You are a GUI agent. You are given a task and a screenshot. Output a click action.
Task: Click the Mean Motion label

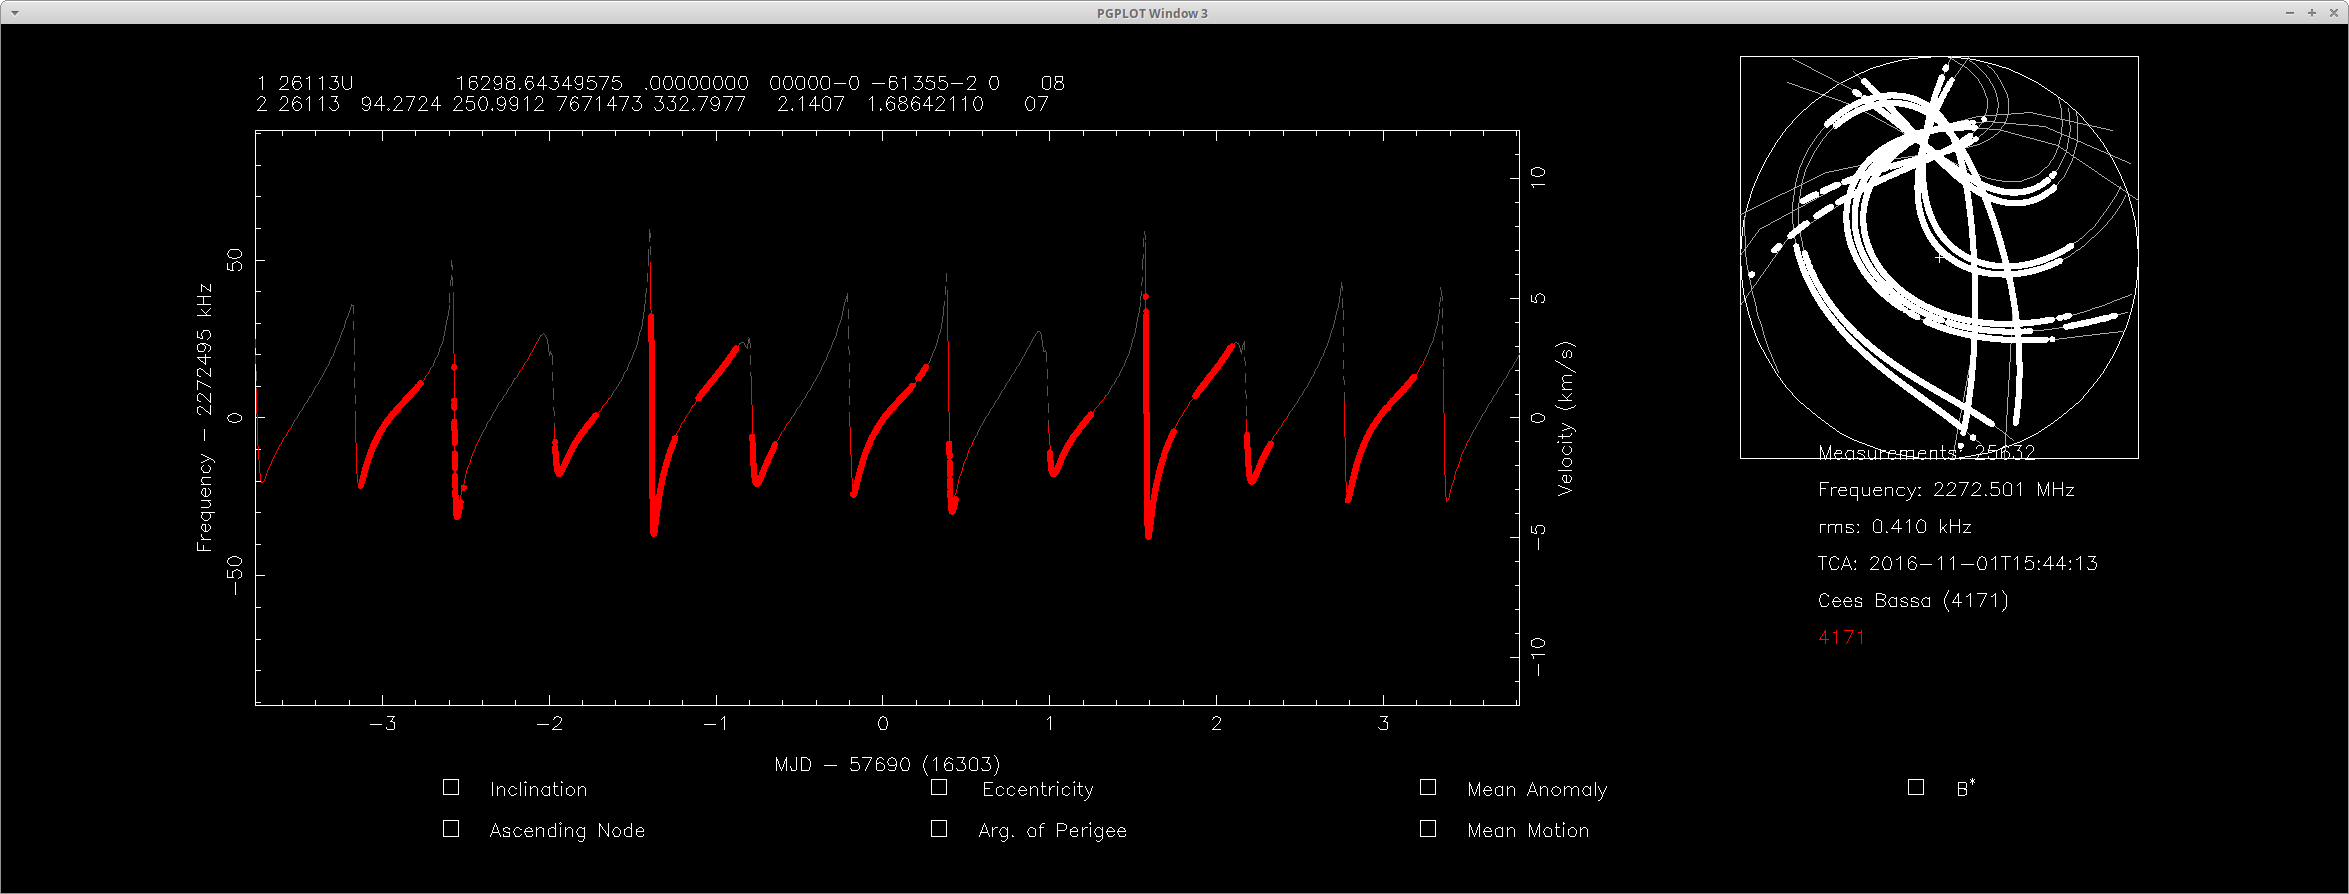click(1528, 830)
